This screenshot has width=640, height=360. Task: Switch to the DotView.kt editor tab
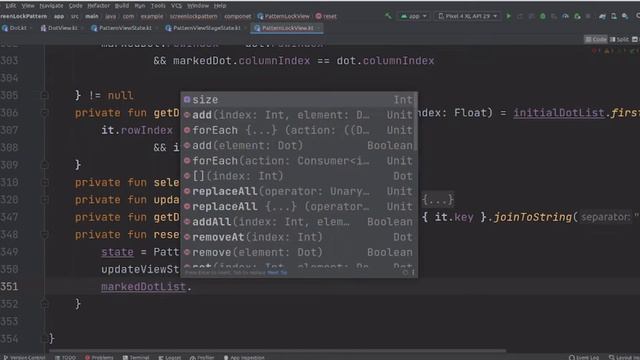60,28
